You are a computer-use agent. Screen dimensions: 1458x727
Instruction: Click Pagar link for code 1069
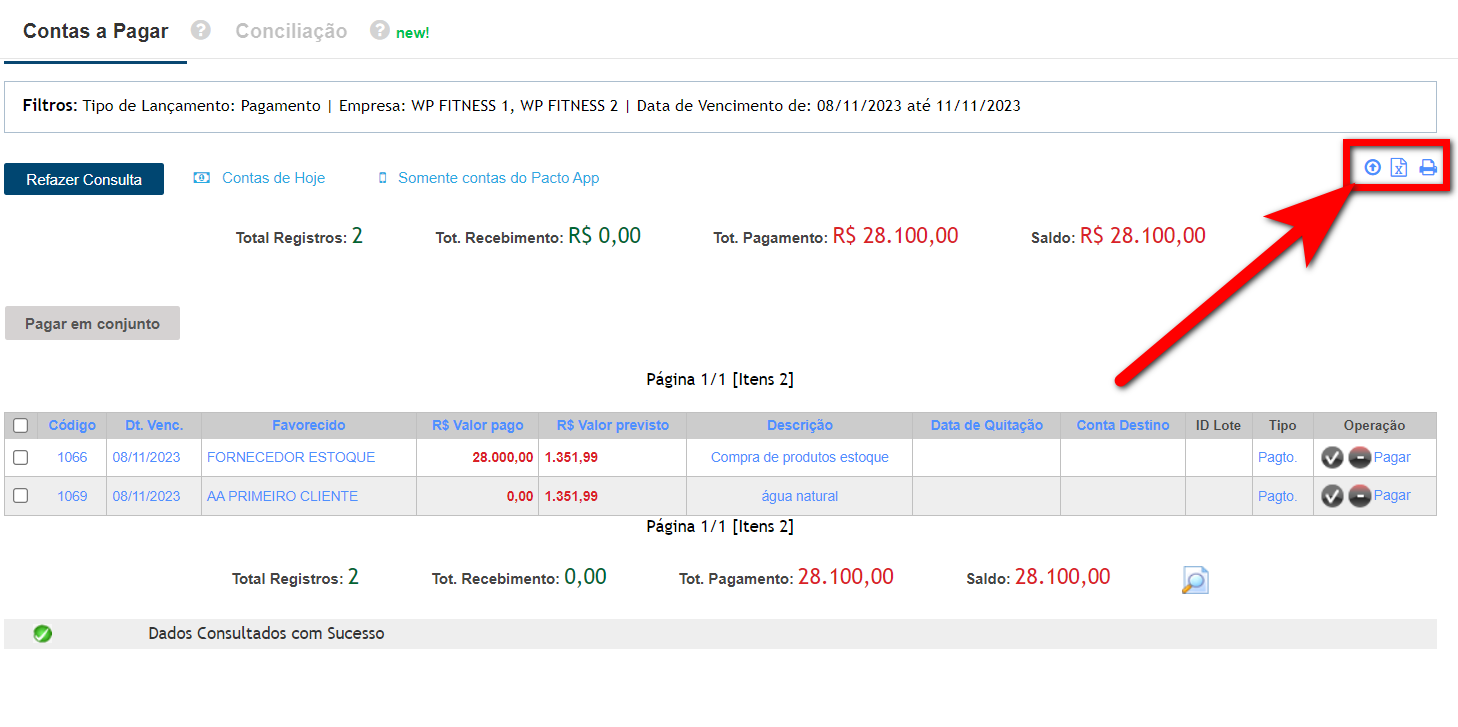pyautogui.click(x=1392, y=496)
